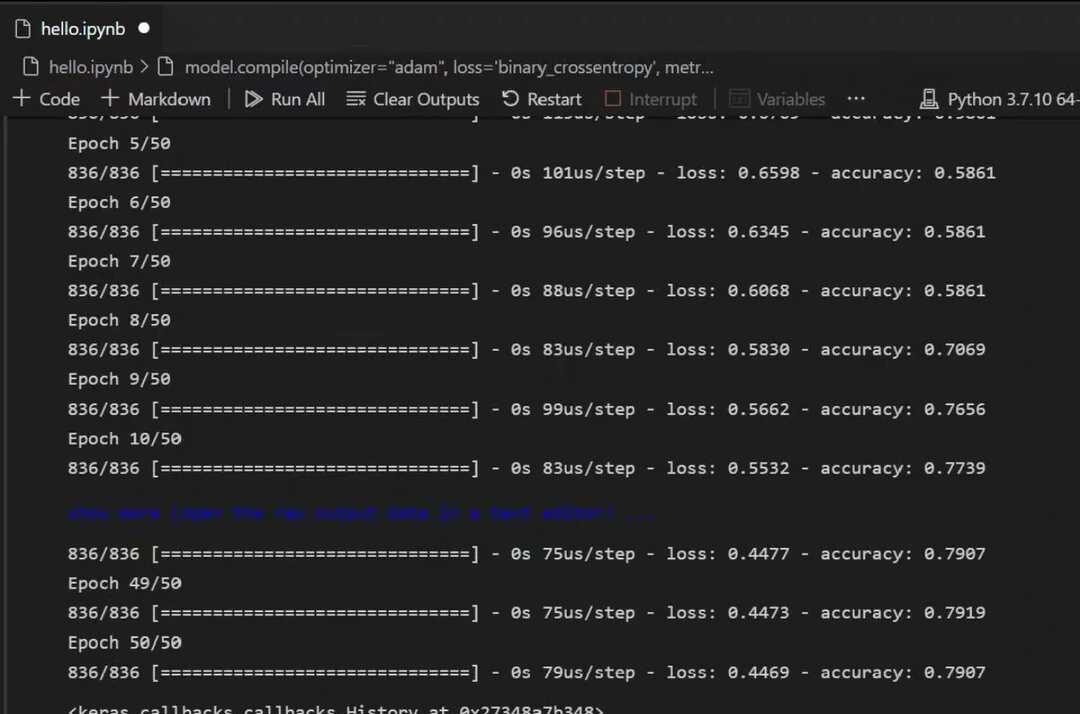Click the 'loss: 0.5532' value
The image size is (1080, 714).
727,468
